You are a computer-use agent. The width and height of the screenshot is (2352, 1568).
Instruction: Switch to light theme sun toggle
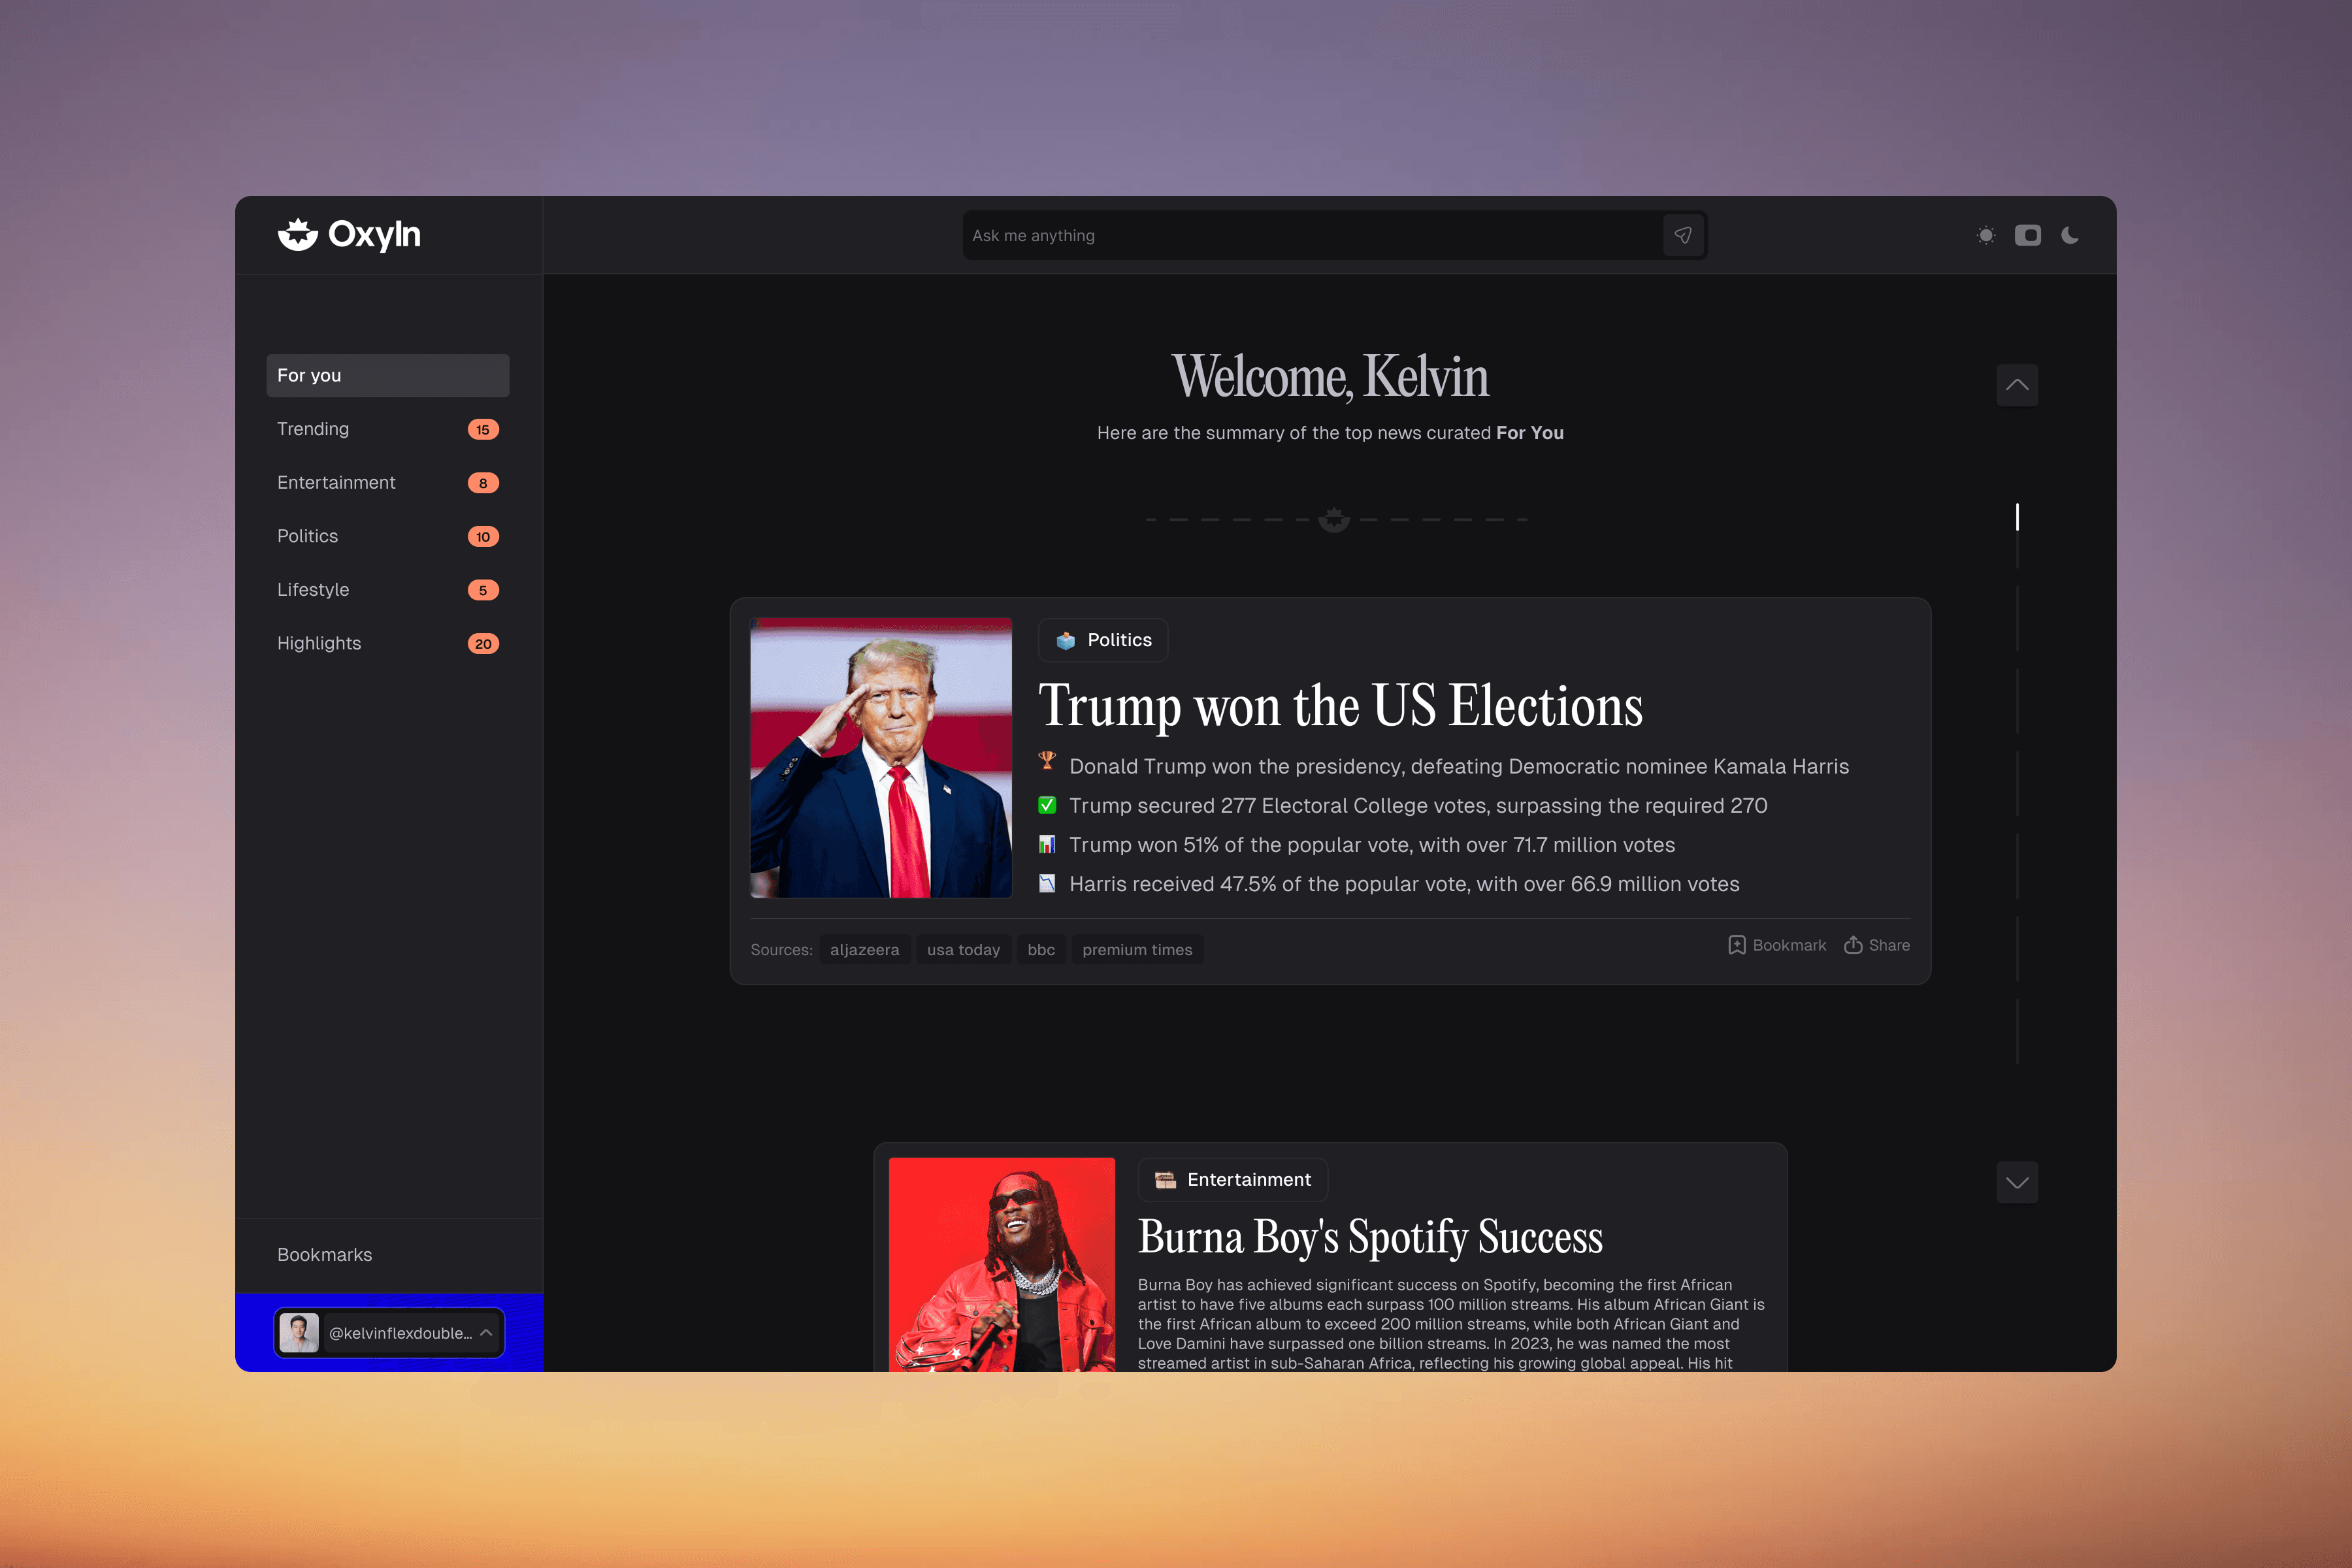pos(1986,235)
